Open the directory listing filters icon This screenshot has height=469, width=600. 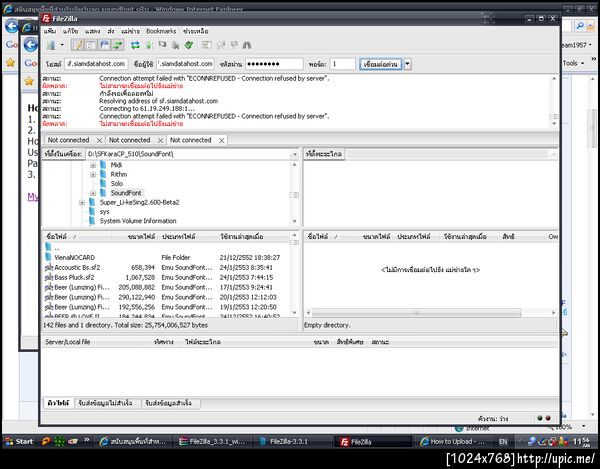point(207,45)
